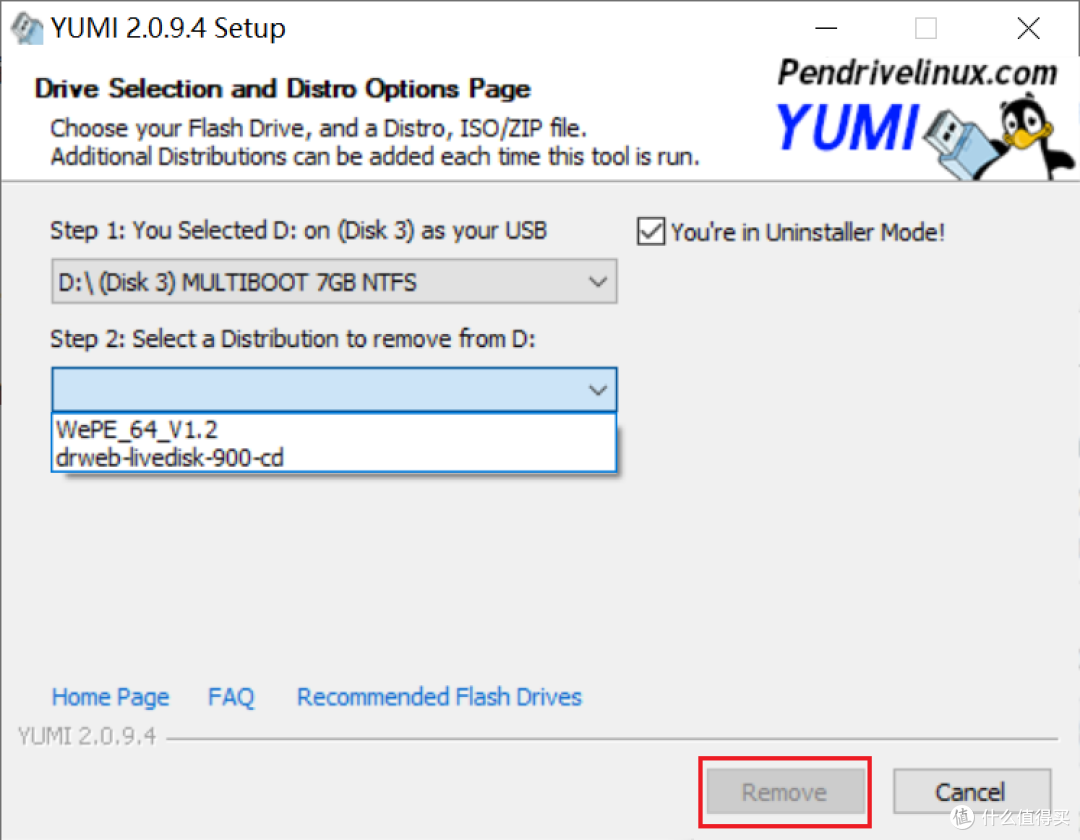
Task: Open the Home Page link
Action: (x=110, y=697)
